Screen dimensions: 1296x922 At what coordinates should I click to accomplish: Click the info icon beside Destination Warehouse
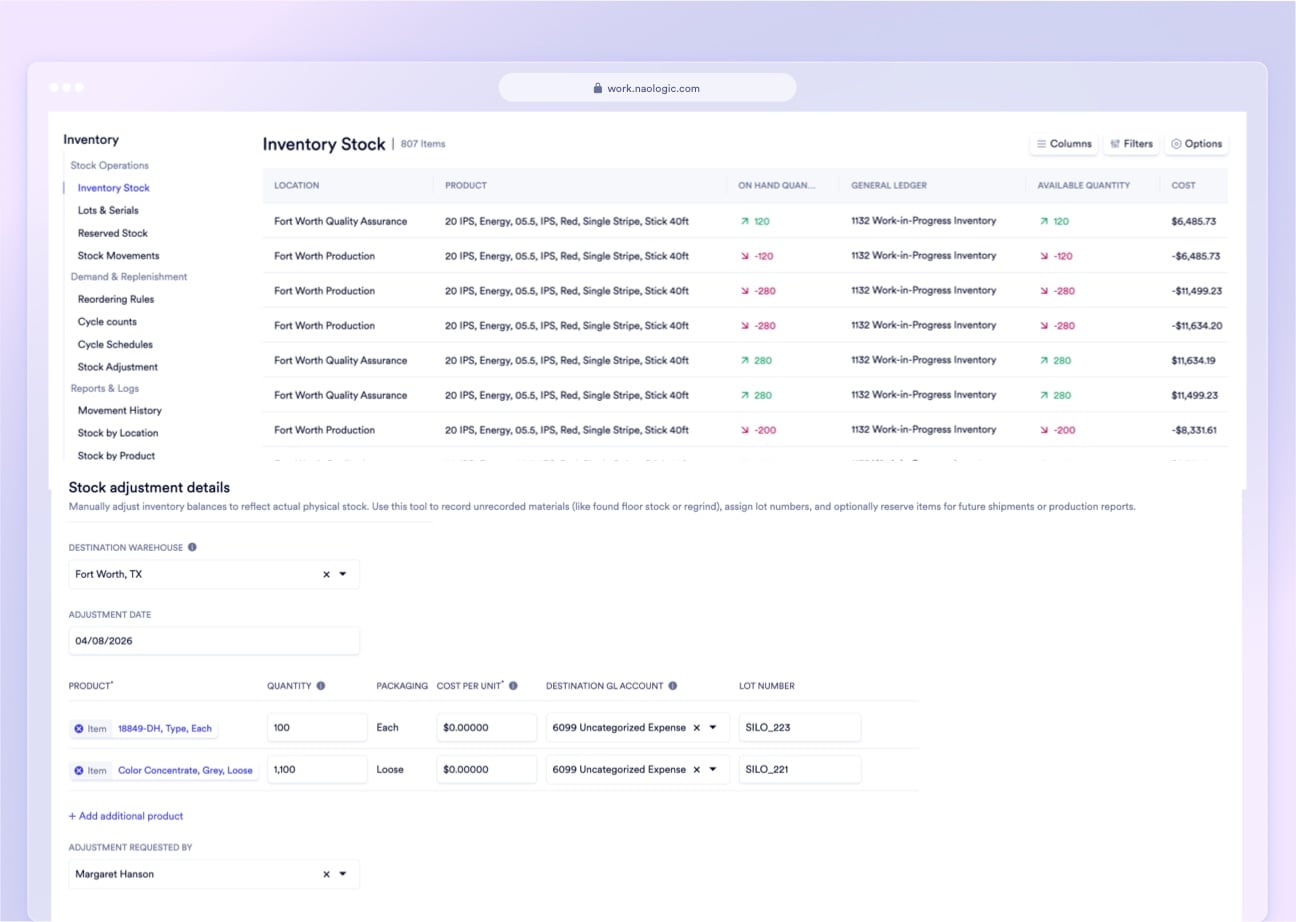coord(191,547)
